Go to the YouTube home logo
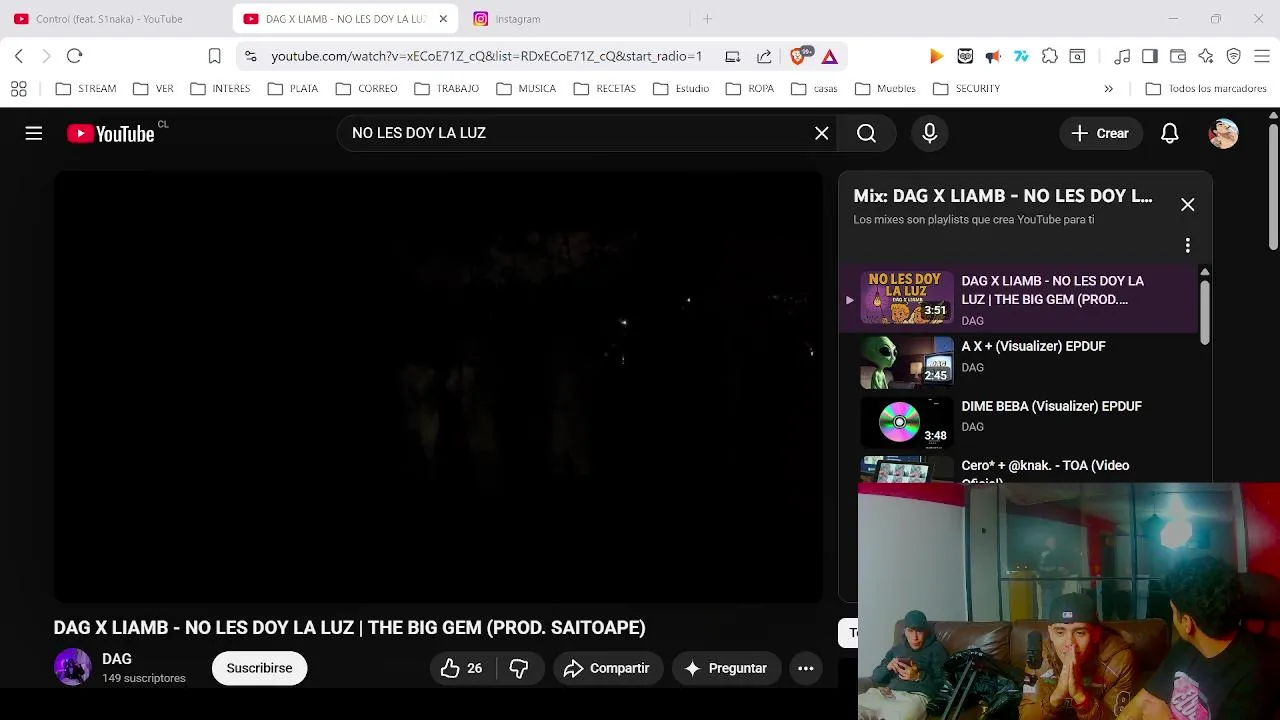1280x720 pixels. click(x=111, y=133)
